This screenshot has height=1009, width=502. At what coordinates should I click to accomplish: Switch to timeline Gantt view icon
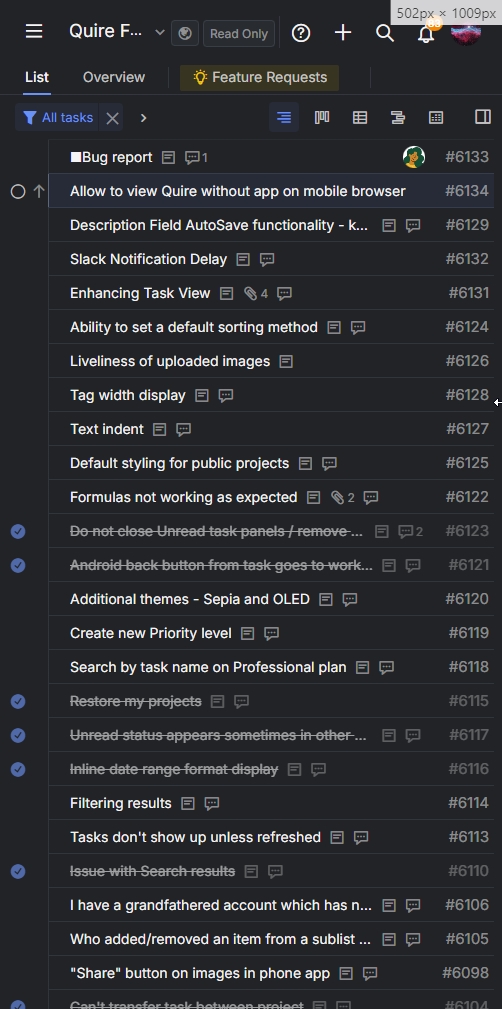pos(398,117)
